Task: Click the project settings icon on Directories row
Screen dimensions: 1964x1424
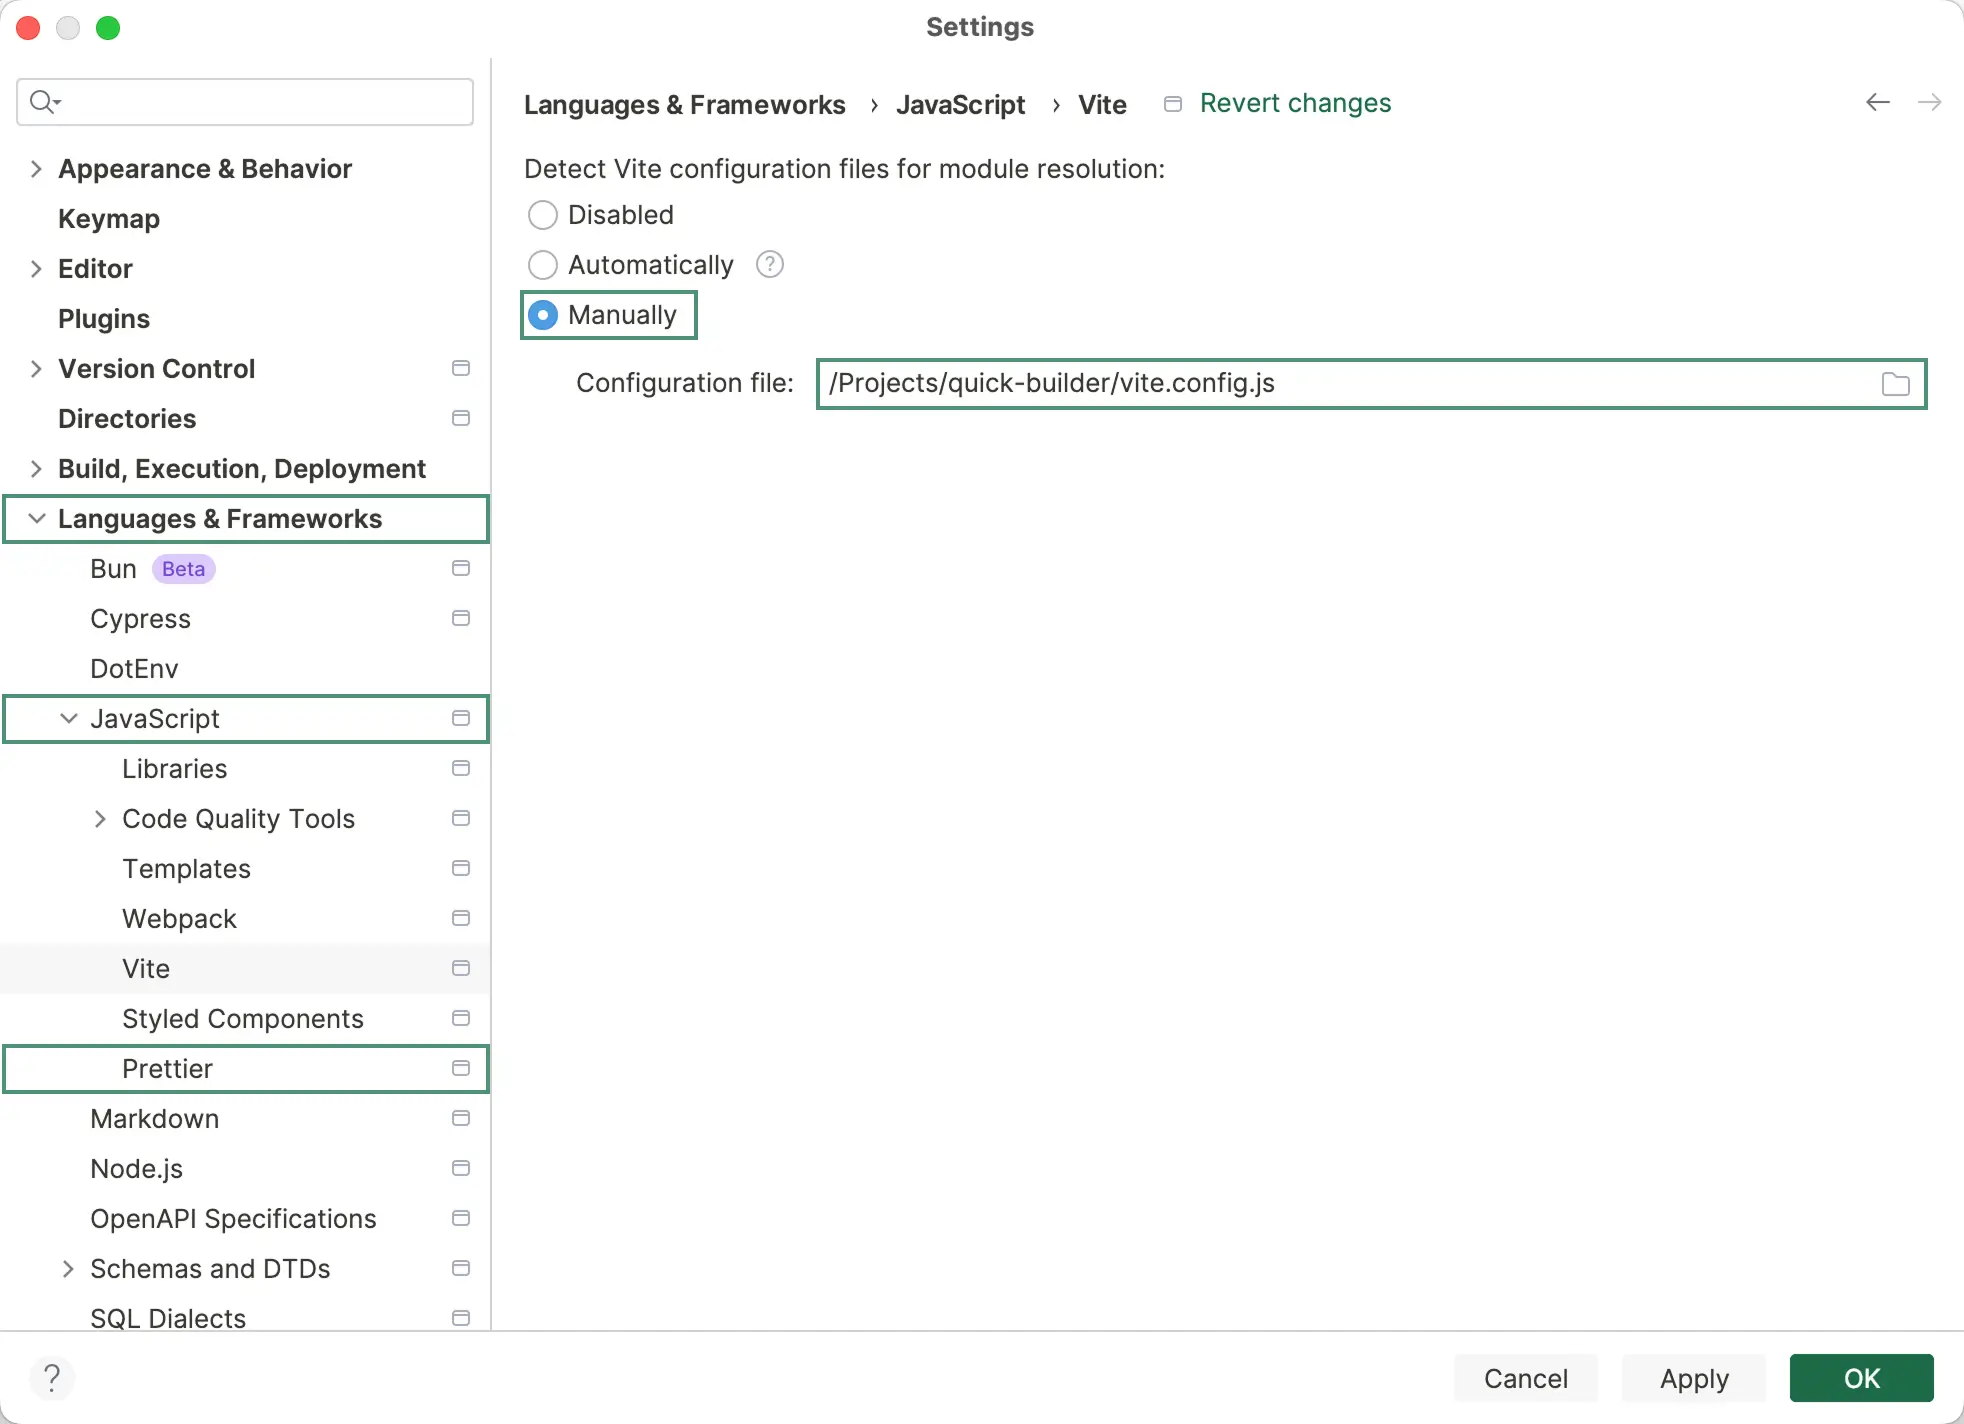Action: click(461, 419)
